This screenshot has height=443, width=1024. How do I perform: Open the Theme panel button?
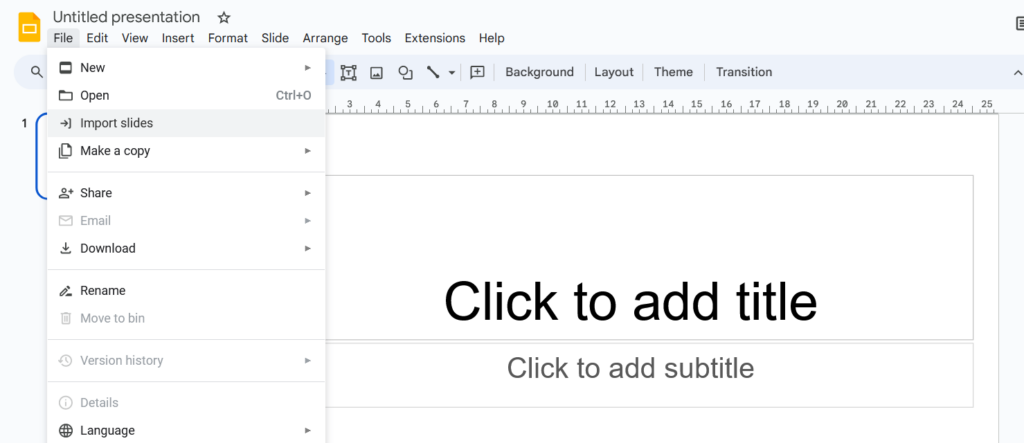pyautogui.click(x=673, y=72)
